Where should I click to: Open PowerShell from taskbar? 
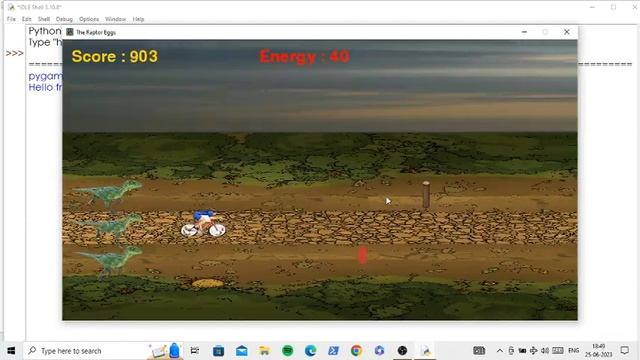pyautogui.click(x=333, y=351)
